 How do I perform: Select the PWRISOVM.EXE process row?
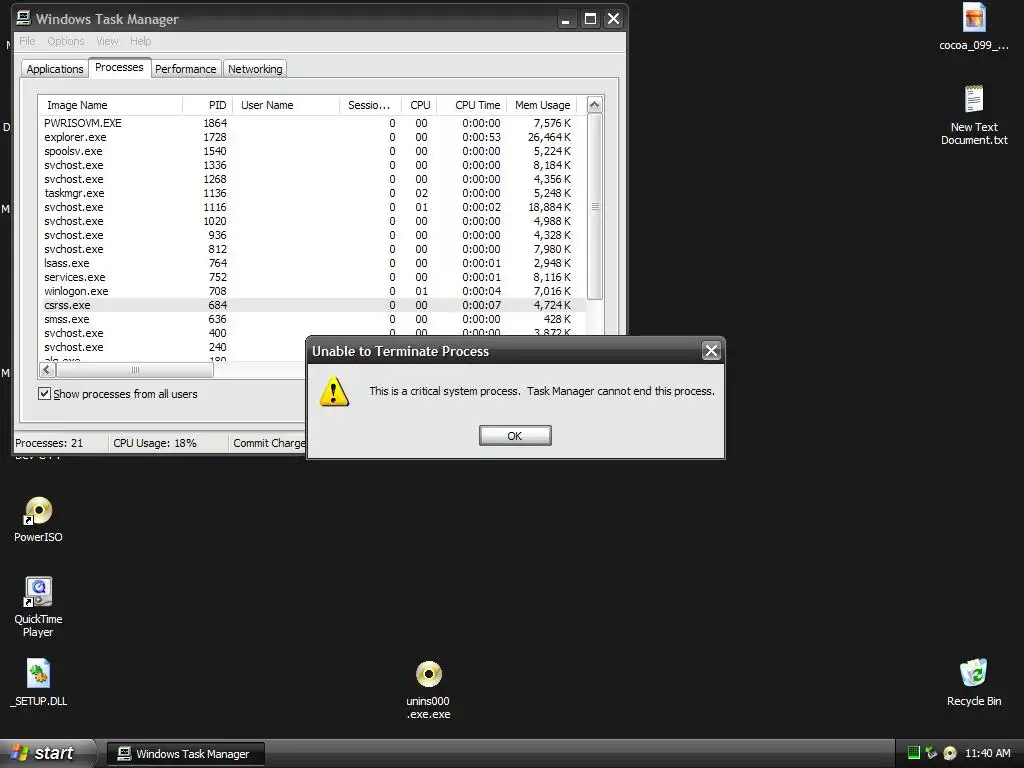point(312,123)
